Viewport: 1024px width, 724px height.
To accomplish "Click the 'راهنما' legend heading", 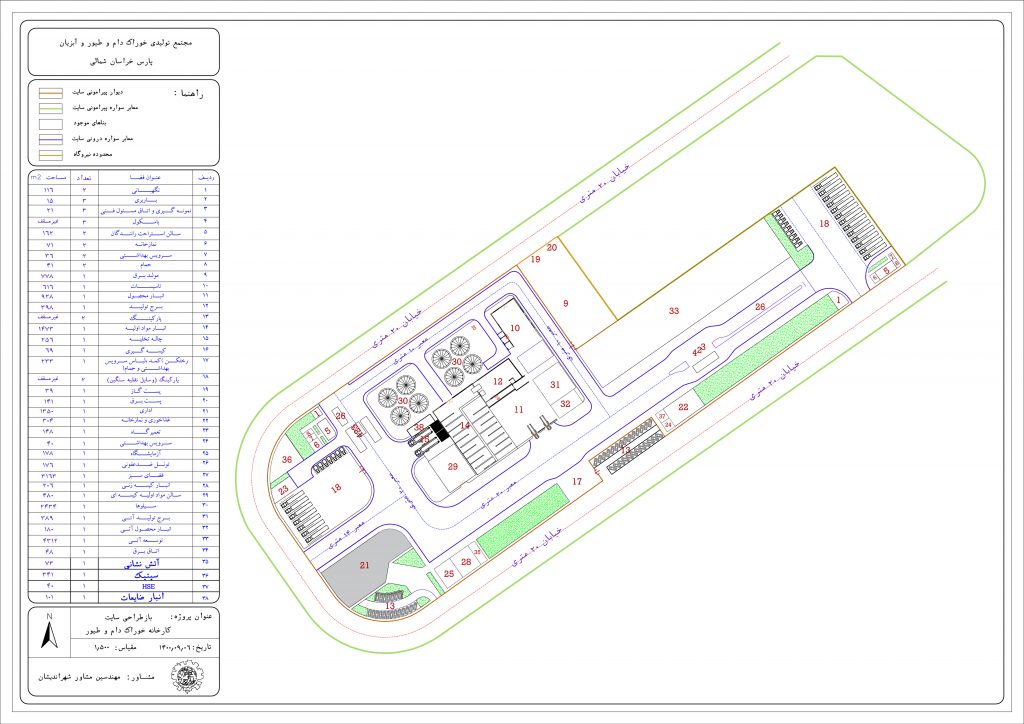I will coord(188,93).
